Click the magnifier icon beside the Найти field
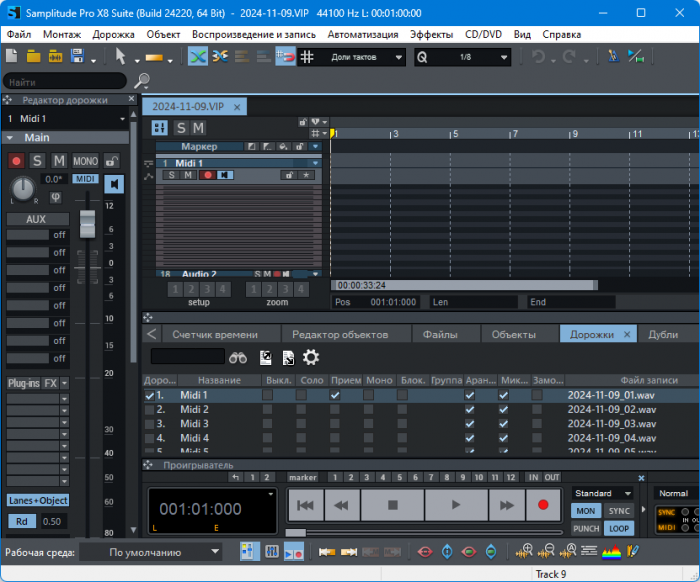 pos(142,81)
